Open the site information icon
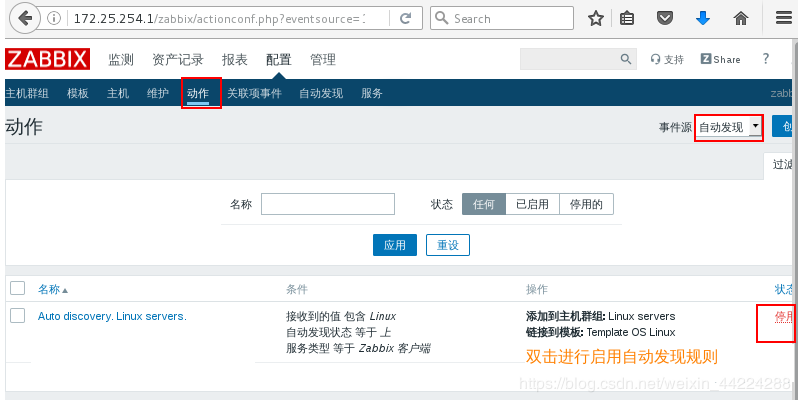 [x=54, y=19]
